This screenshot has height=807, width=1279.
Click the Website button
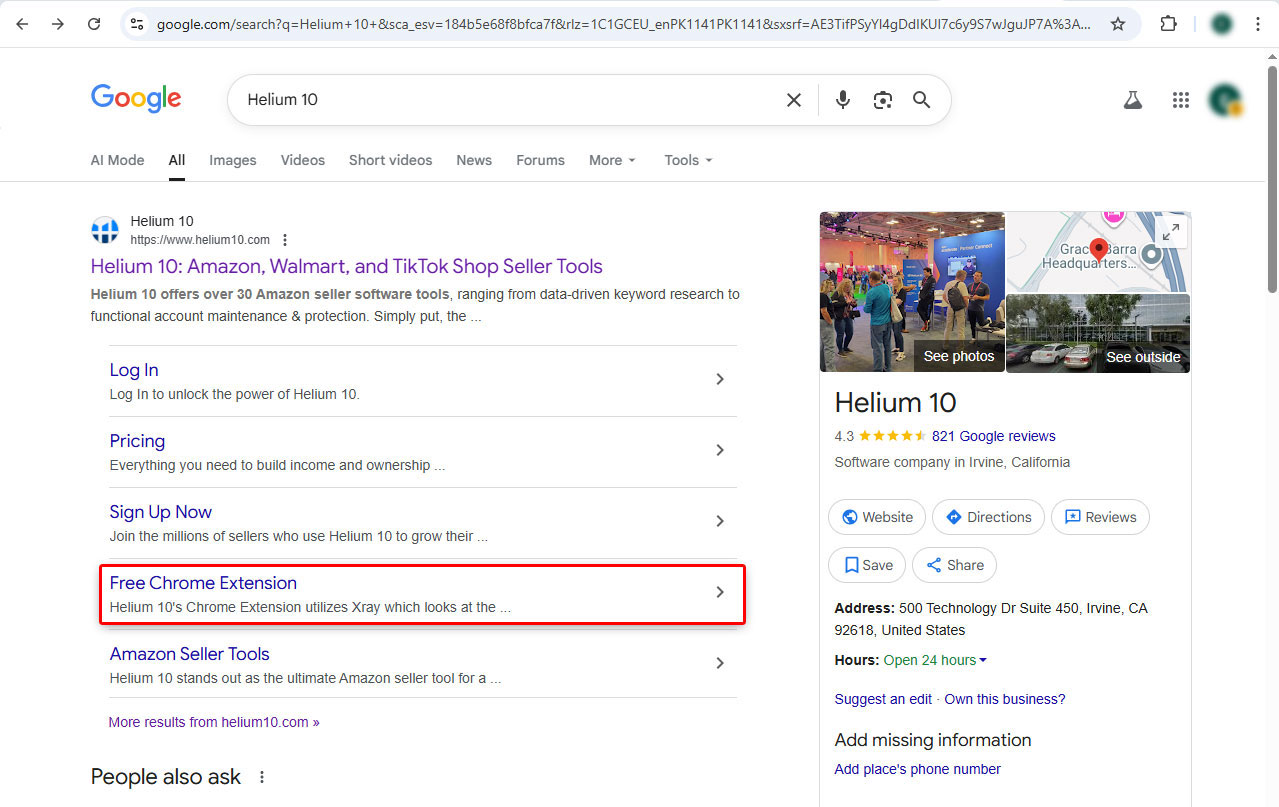tap(877, 517)
